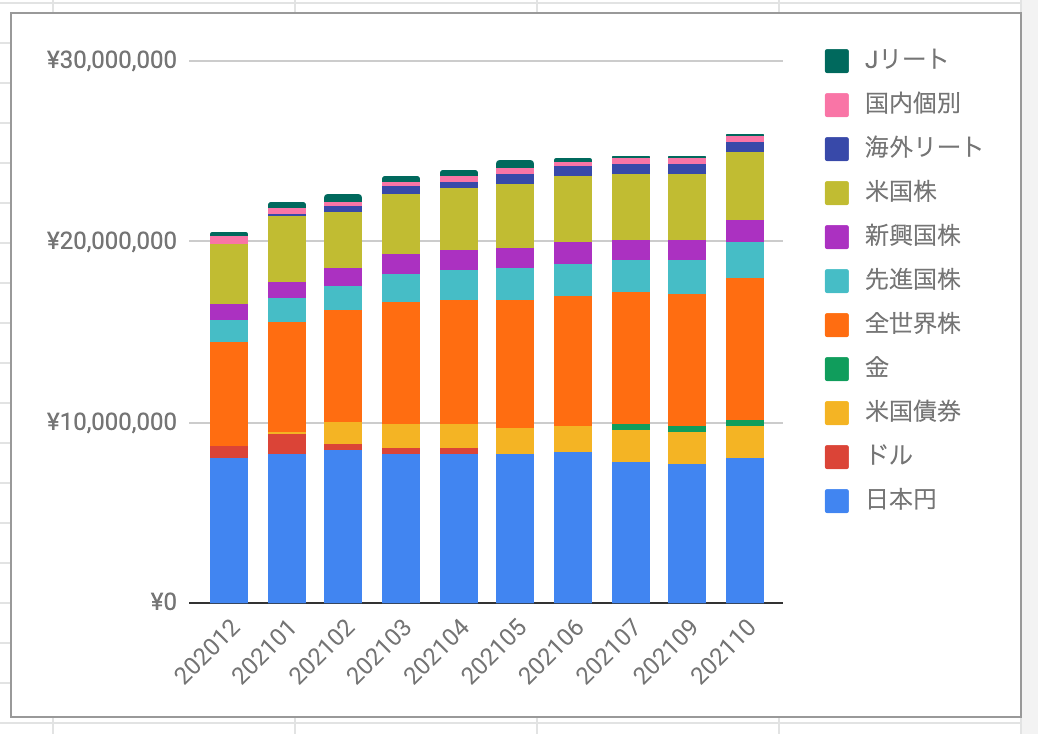Click the ¥30,000,000 axis label

(112, 61)
